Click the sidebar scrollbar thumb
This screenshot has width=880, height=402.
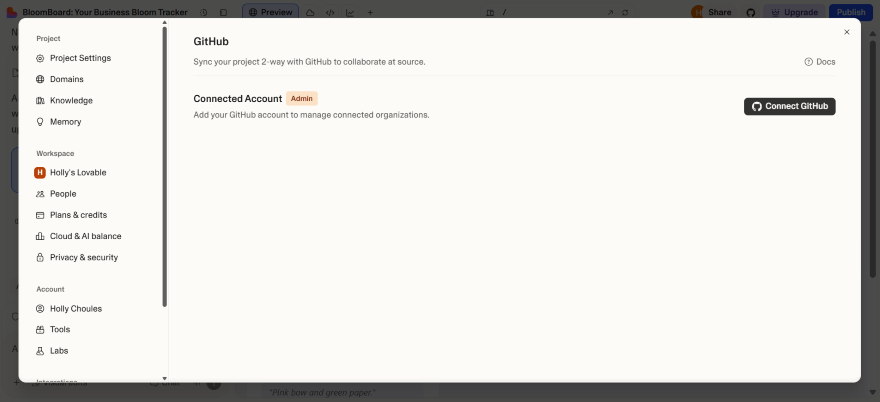tap(164, 166)
